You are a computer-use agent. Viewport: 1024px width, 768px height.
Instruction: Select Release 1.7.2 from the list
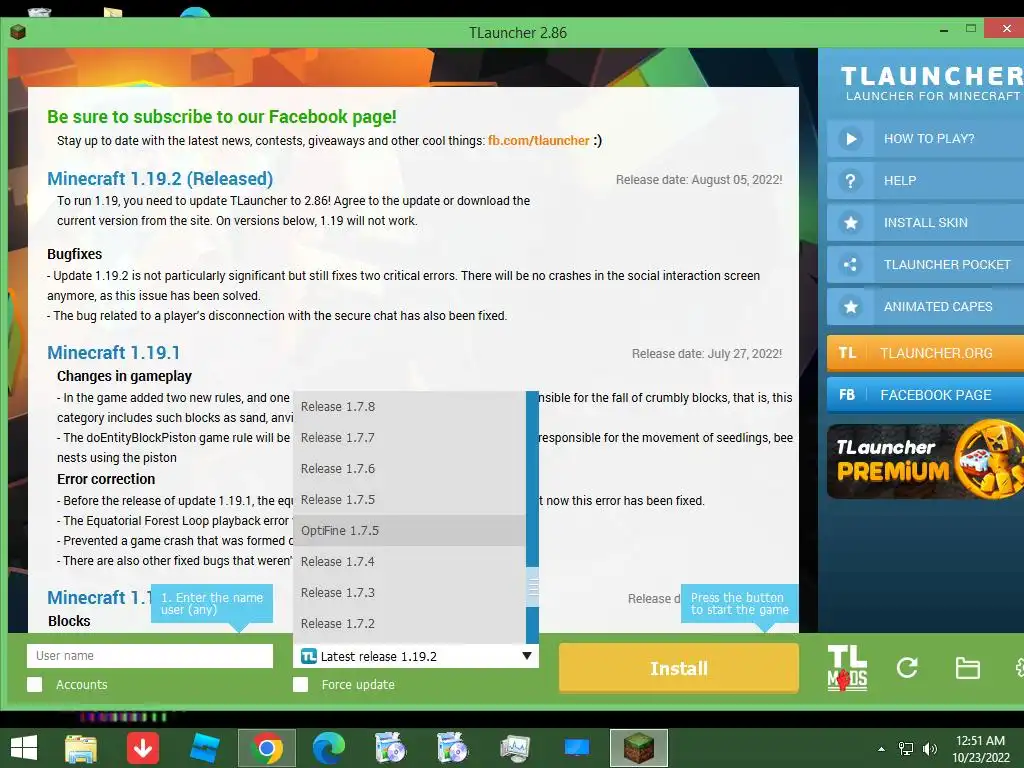click(x=409, y=624)
